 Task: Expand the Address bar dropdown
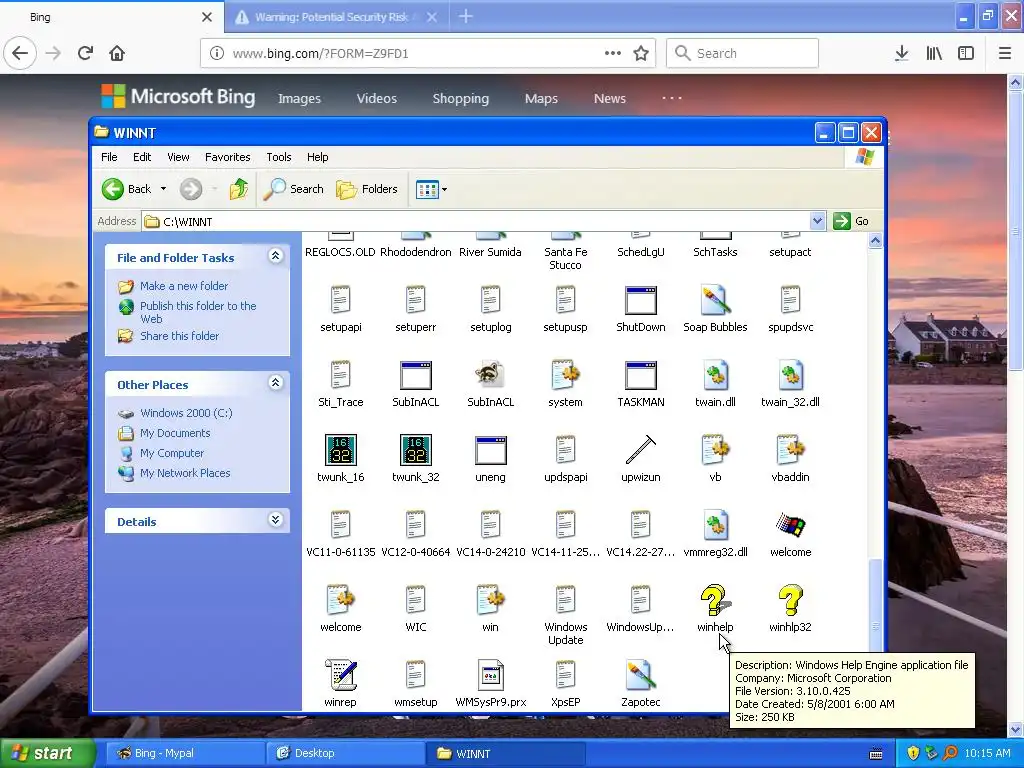[817, 221]
